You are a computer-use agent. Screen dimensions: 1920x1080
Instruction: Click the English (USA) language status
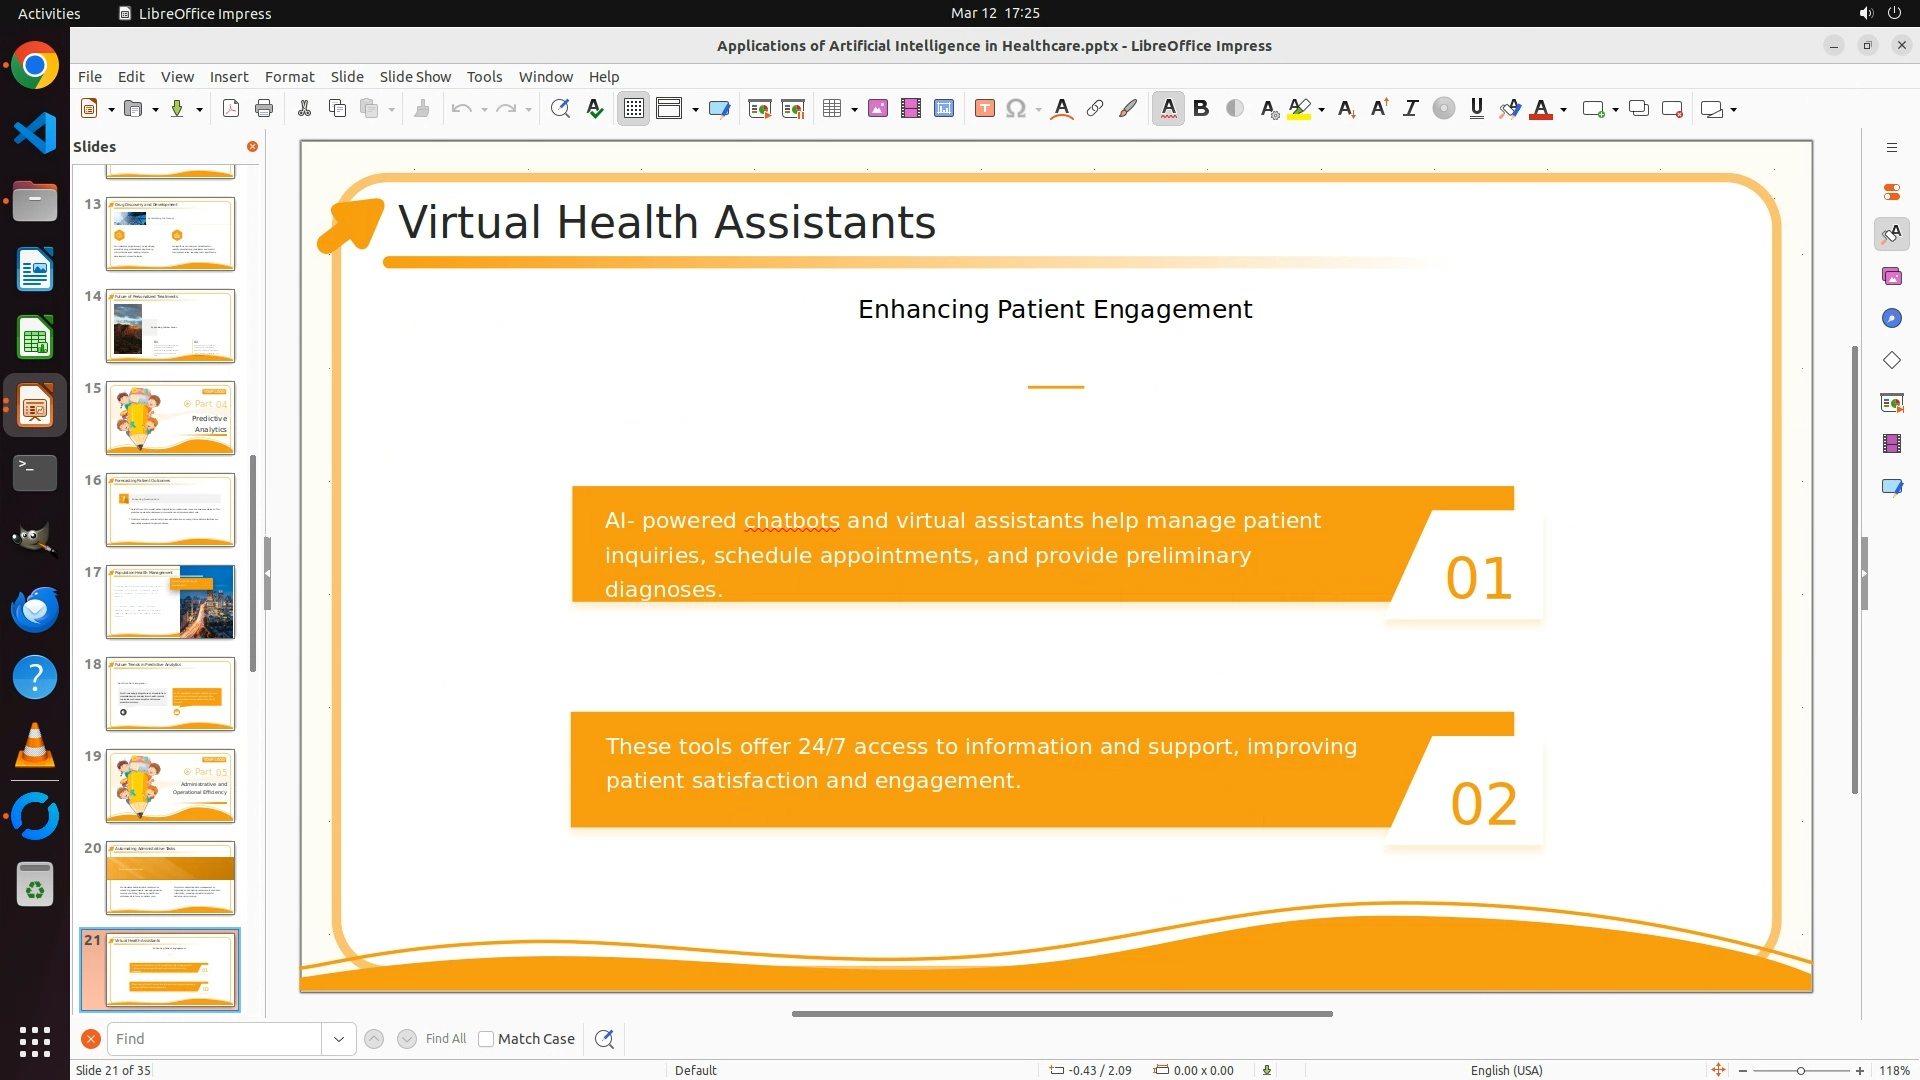coord(1506,1070)
